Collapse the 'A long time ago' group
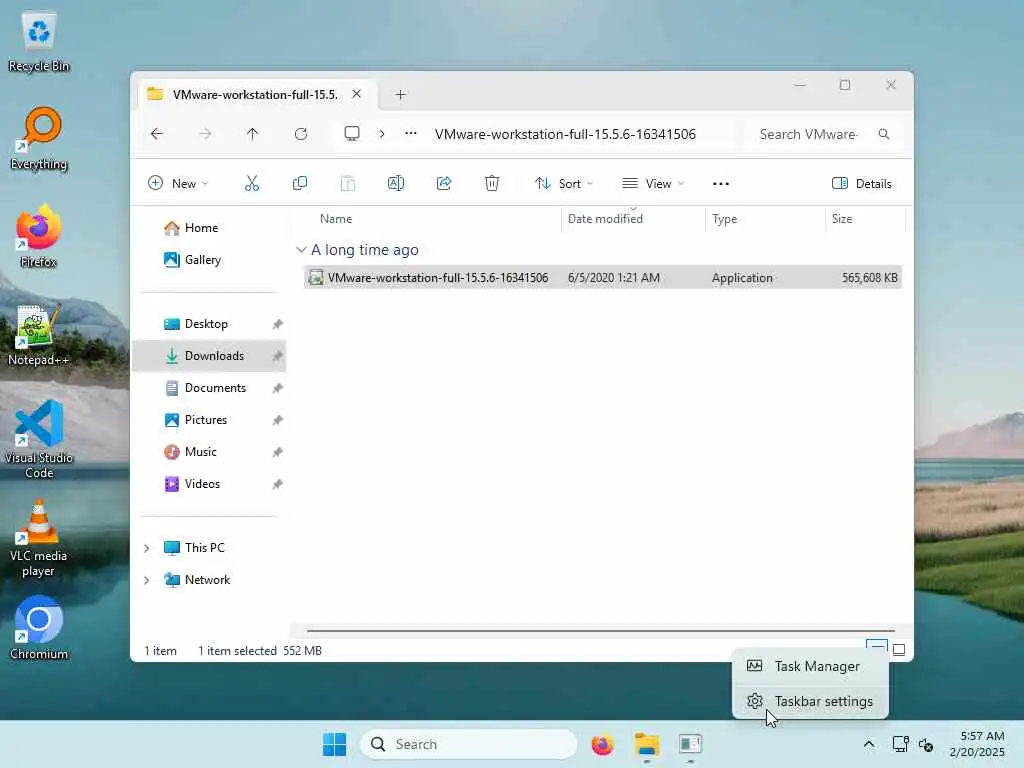 [x=301, y=249]
